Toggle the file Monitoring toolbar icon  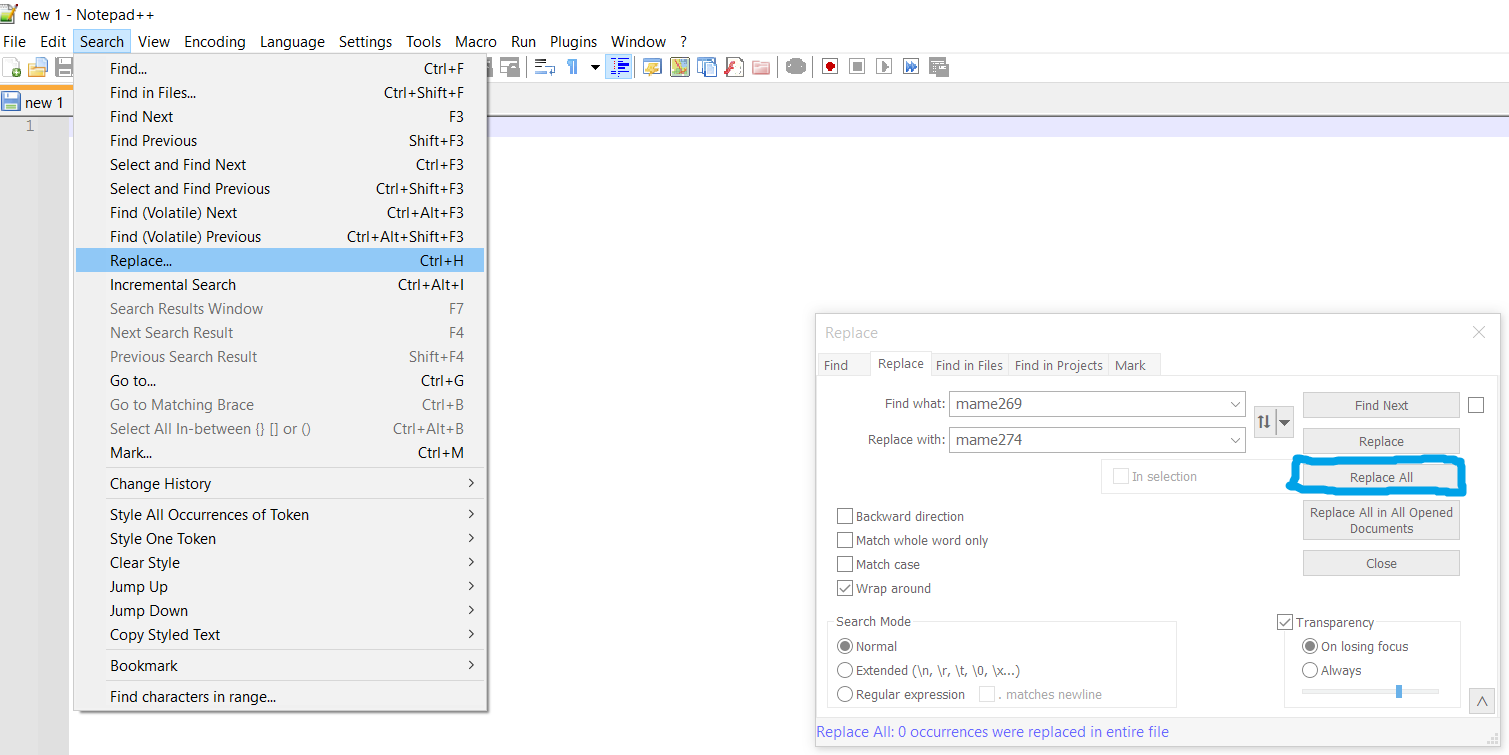click(x=796, y=67)
